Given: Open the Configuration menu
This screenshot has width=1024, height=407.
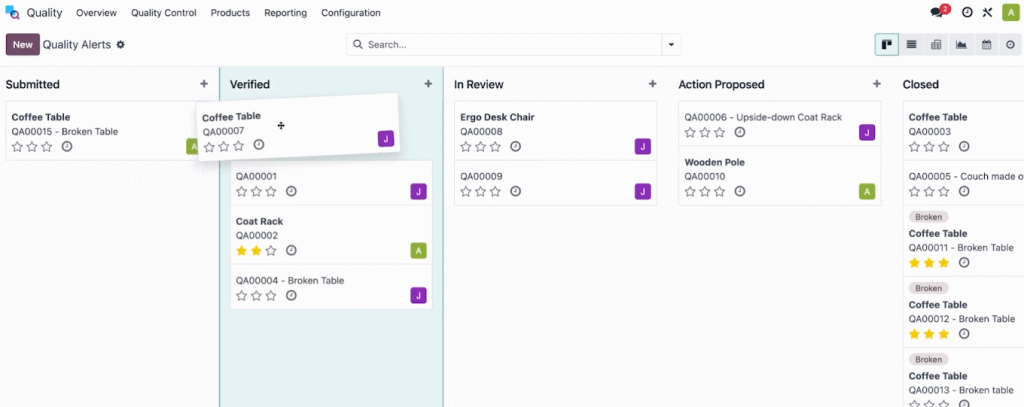Looking at the screenshot, I should 351,12.
